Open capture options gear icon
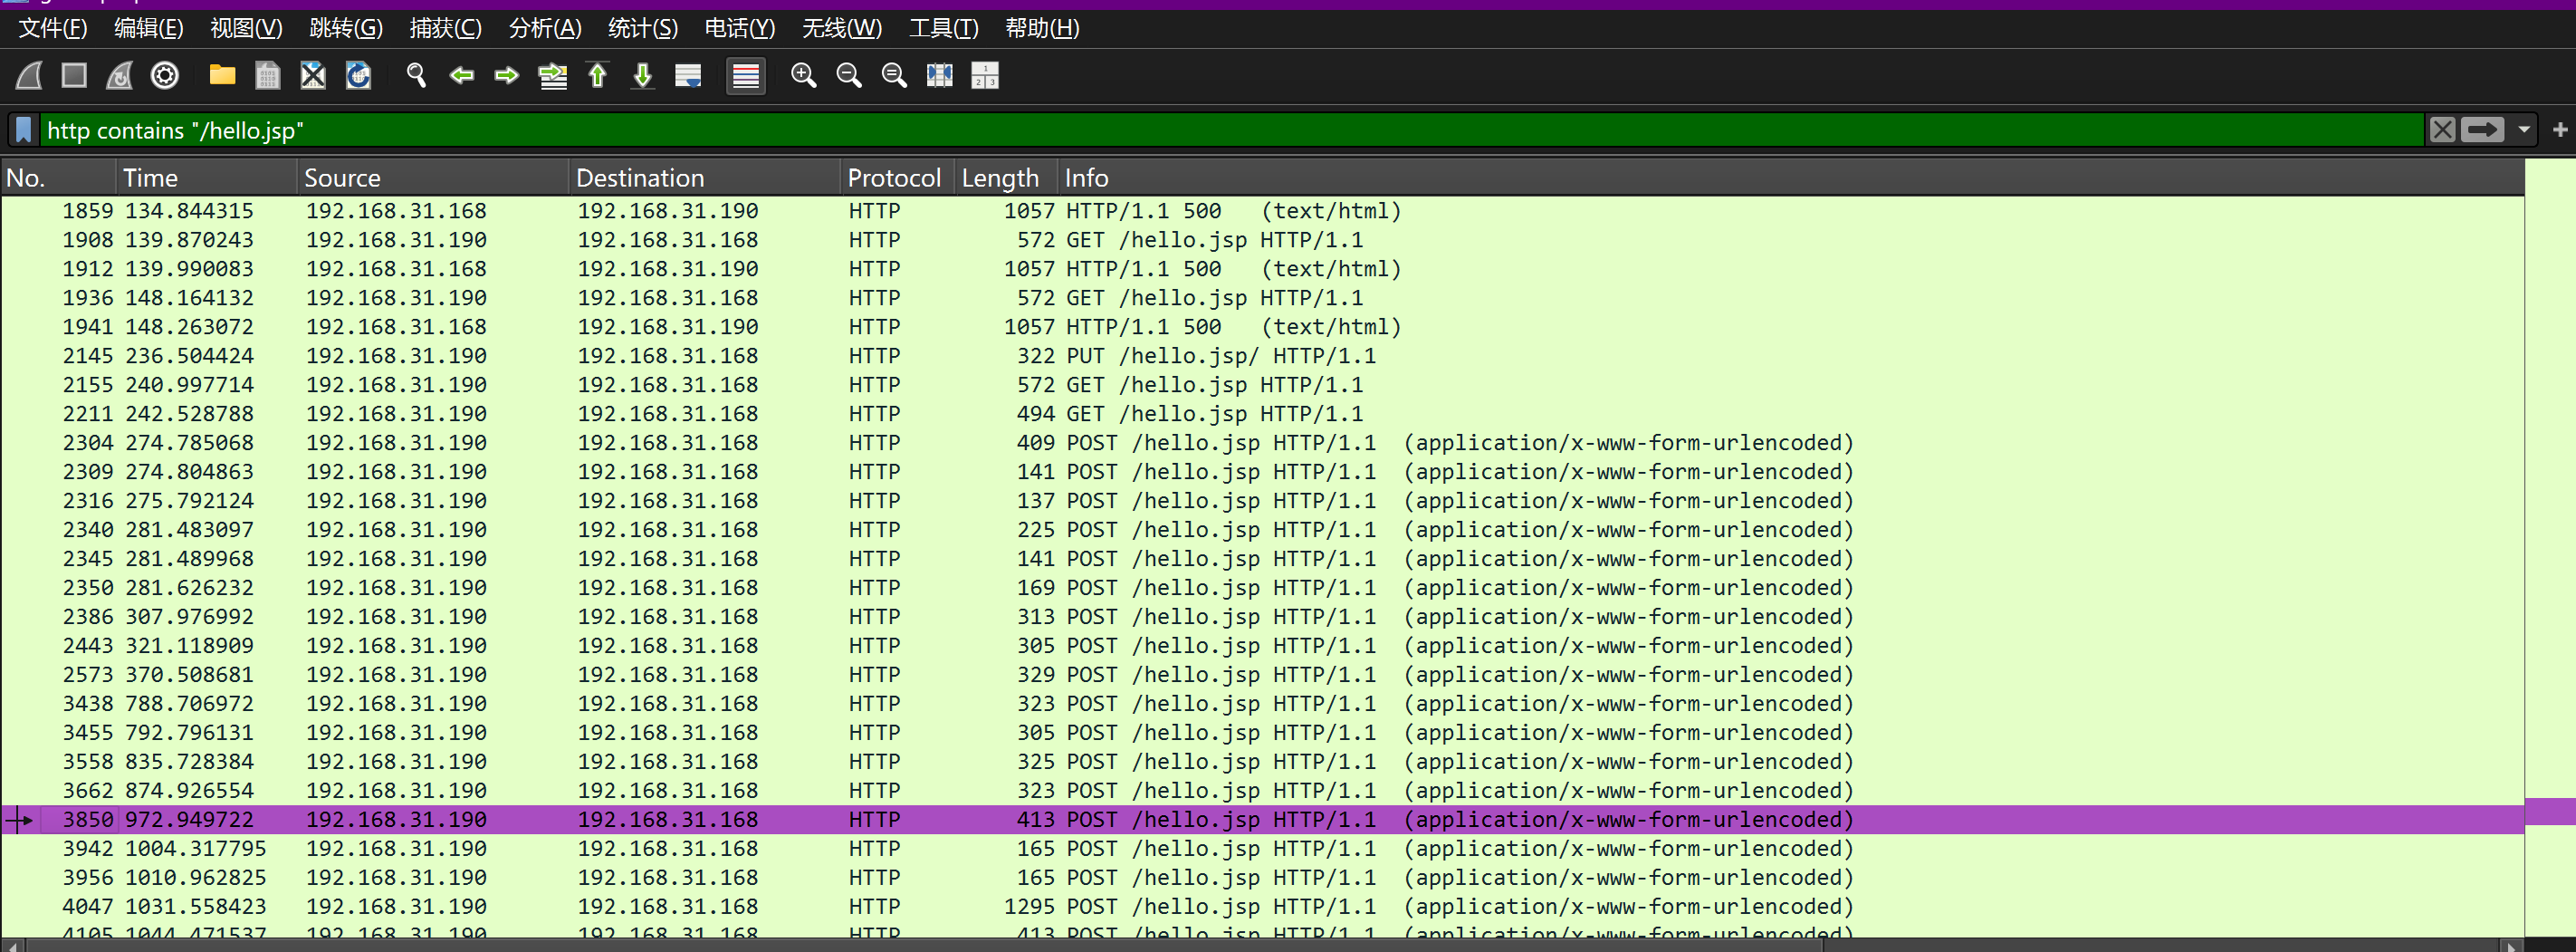Viewport: 2576px width, 952px height. click(165, 76)
